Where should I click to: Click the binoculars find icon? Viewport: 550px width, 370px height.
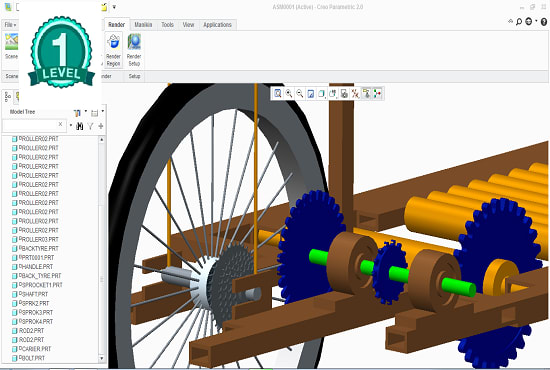[80, 126]
